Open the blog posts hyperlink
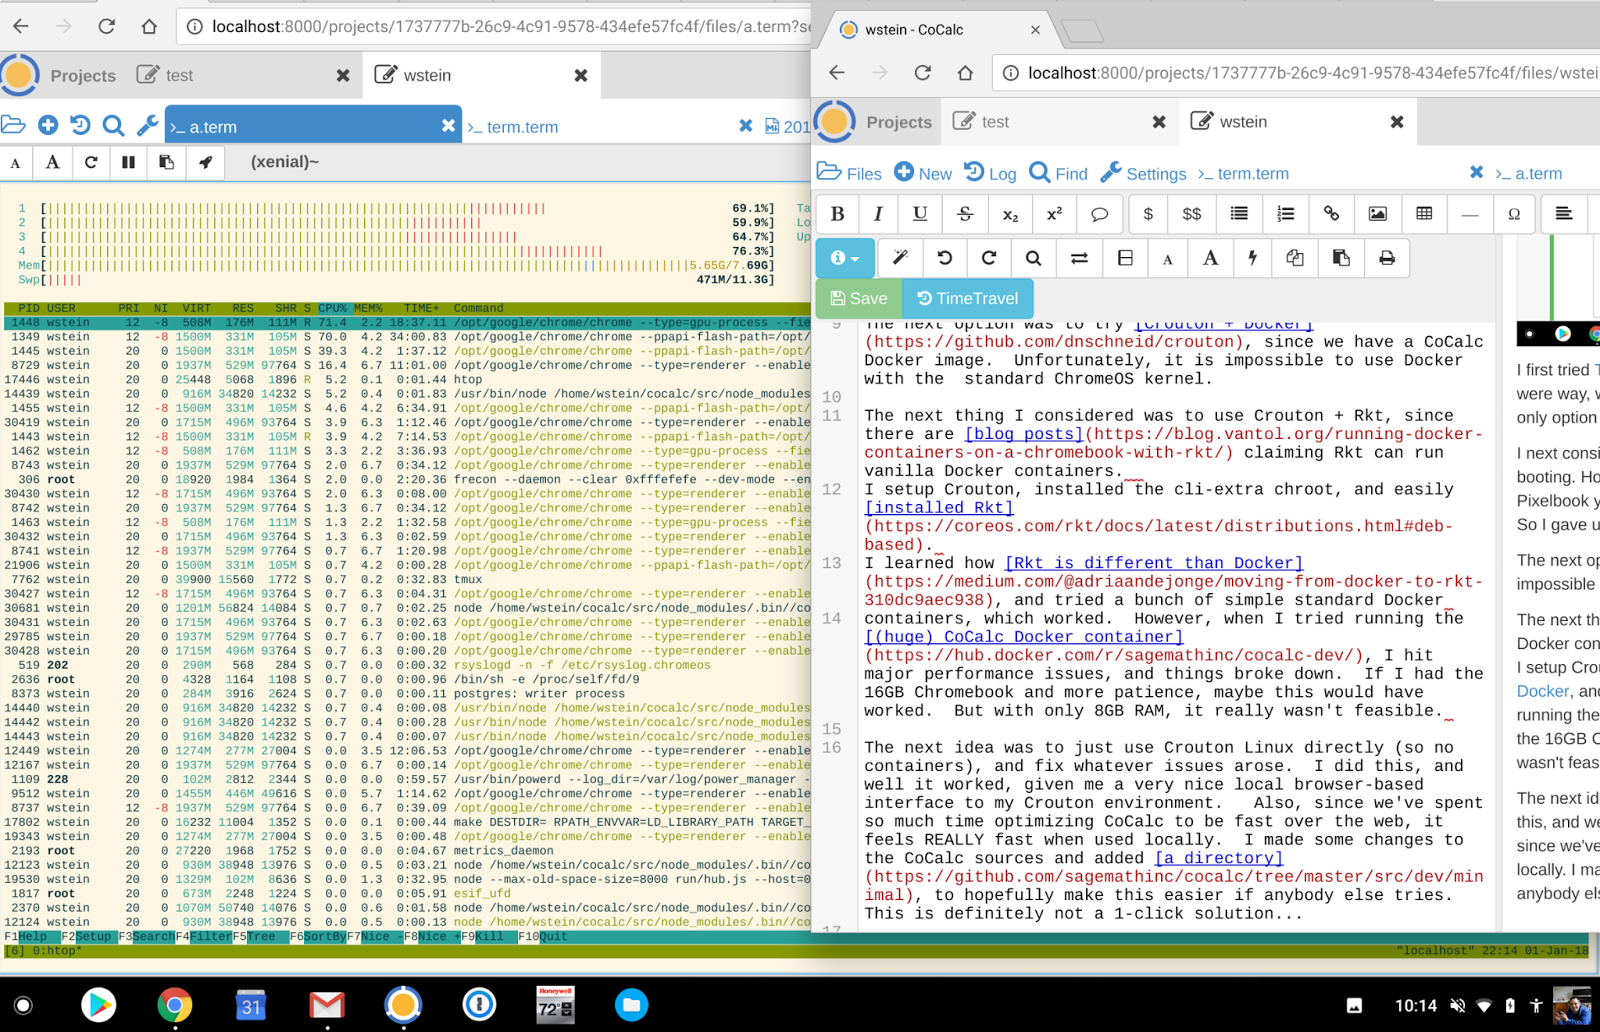The width and height of the screenshot is (1600, 1032). [x=1022, y=433]
